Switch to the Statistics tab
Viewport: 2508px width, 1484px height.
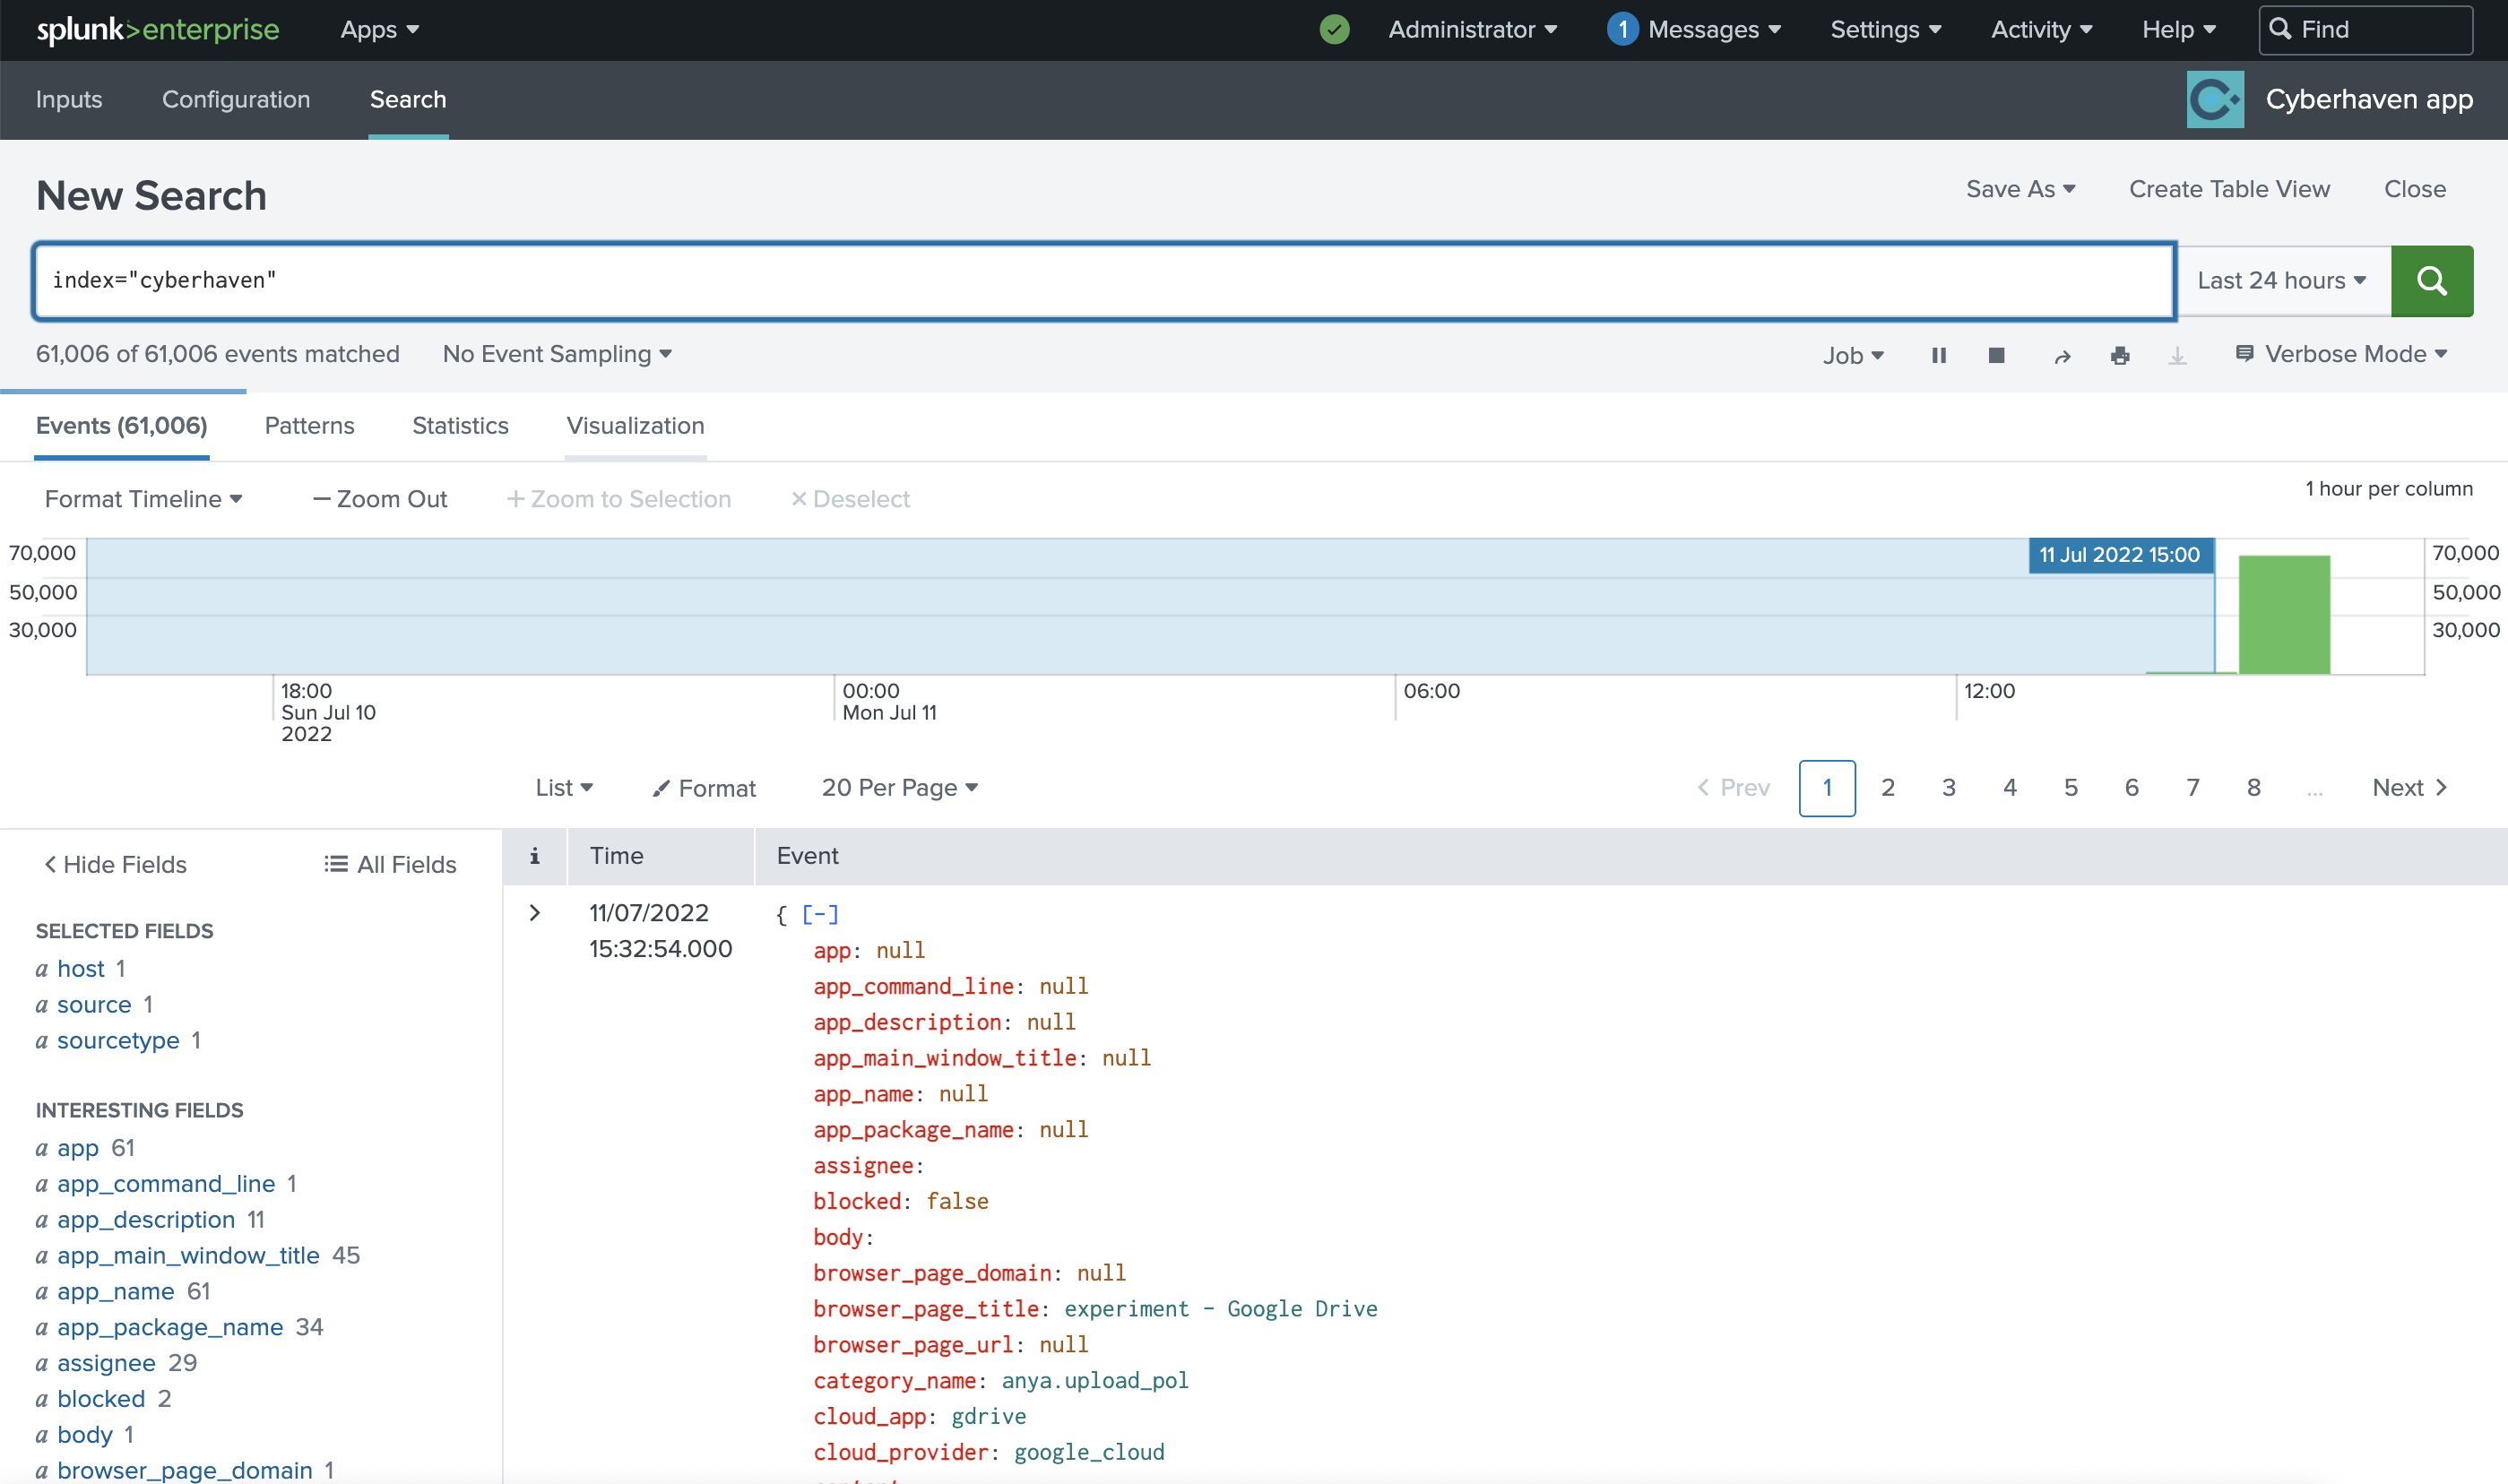(x=460, y=426)
